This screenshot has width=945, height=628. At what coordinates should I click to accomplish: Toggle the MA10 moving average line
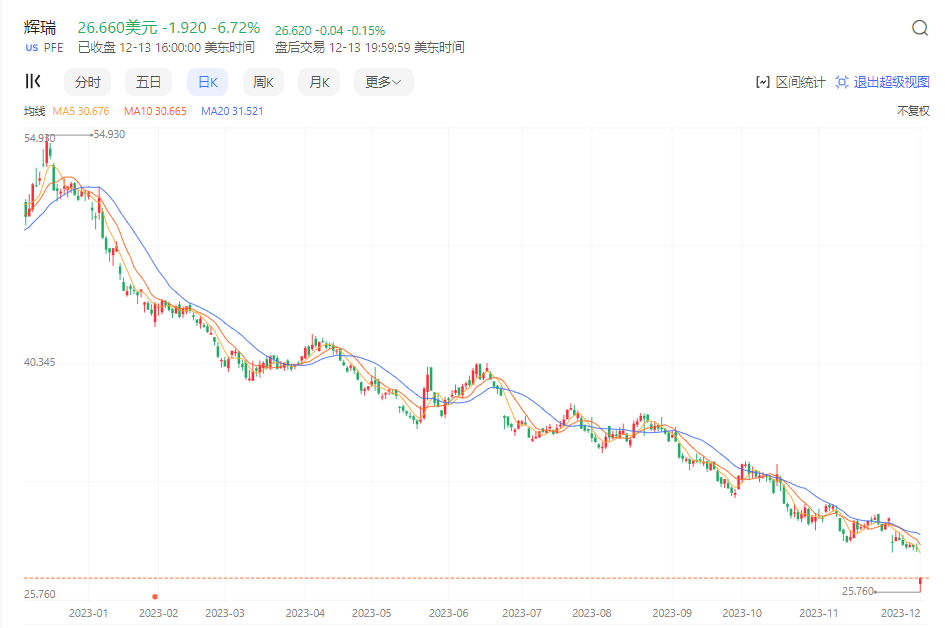155,111
